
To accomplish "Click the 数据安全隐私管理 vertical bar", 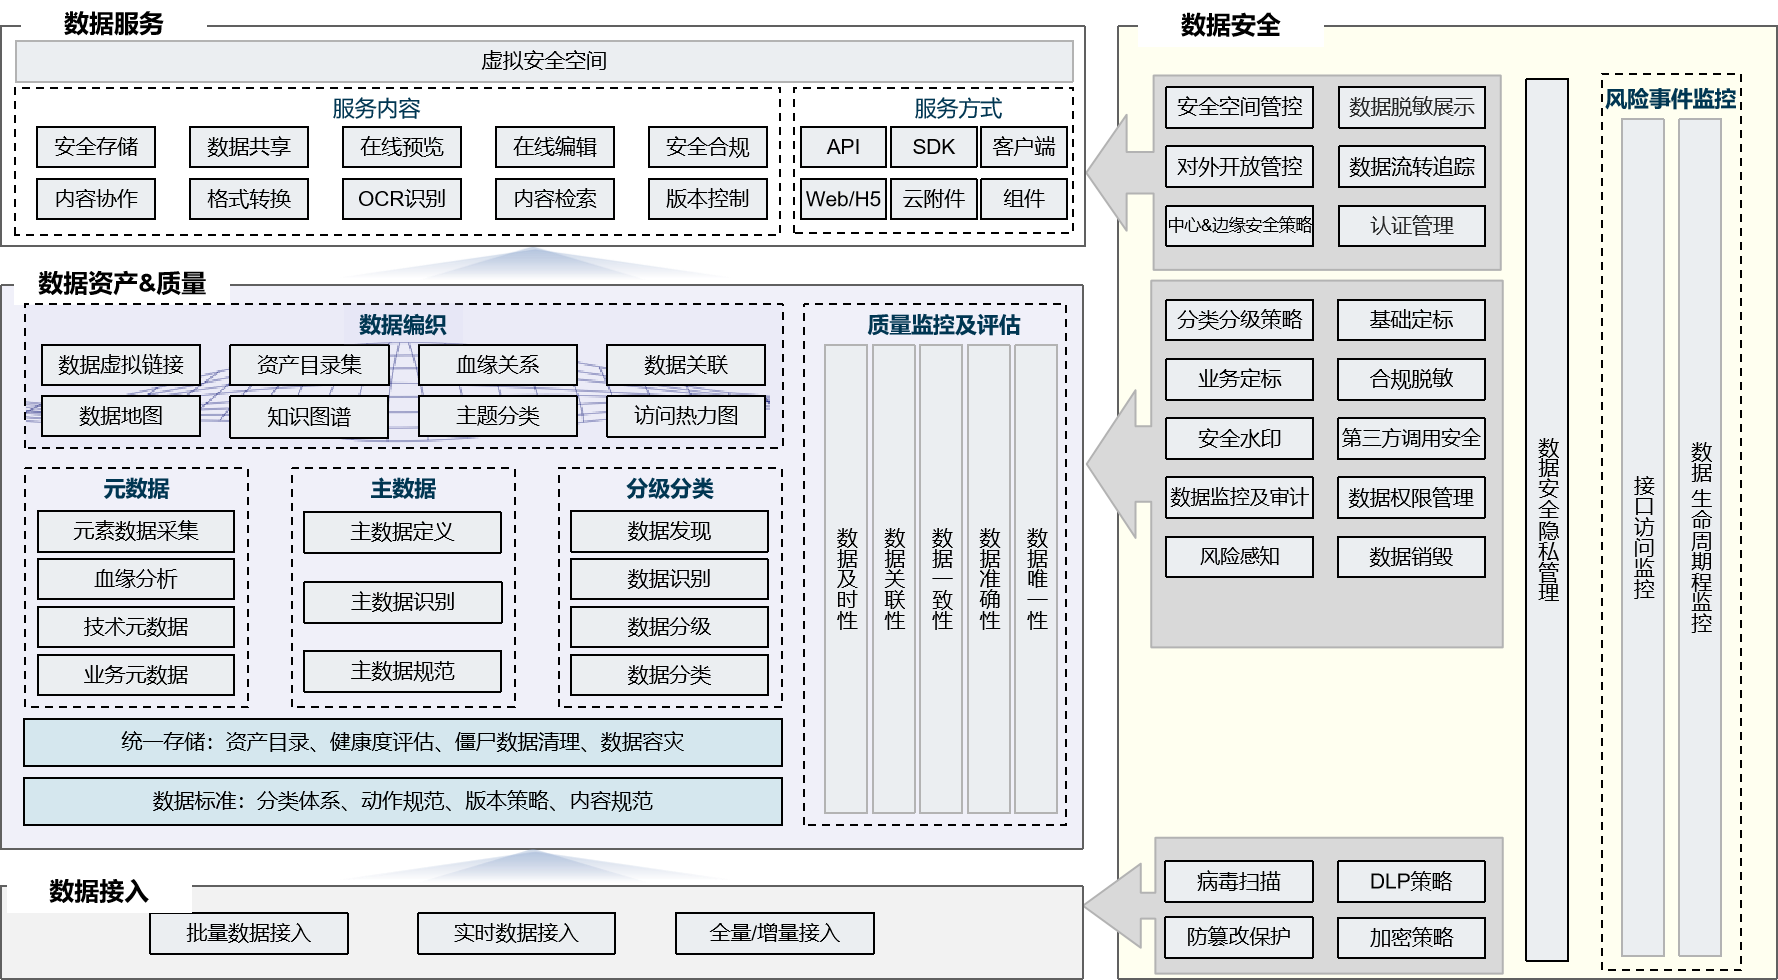I will (x=1547, y=519).
